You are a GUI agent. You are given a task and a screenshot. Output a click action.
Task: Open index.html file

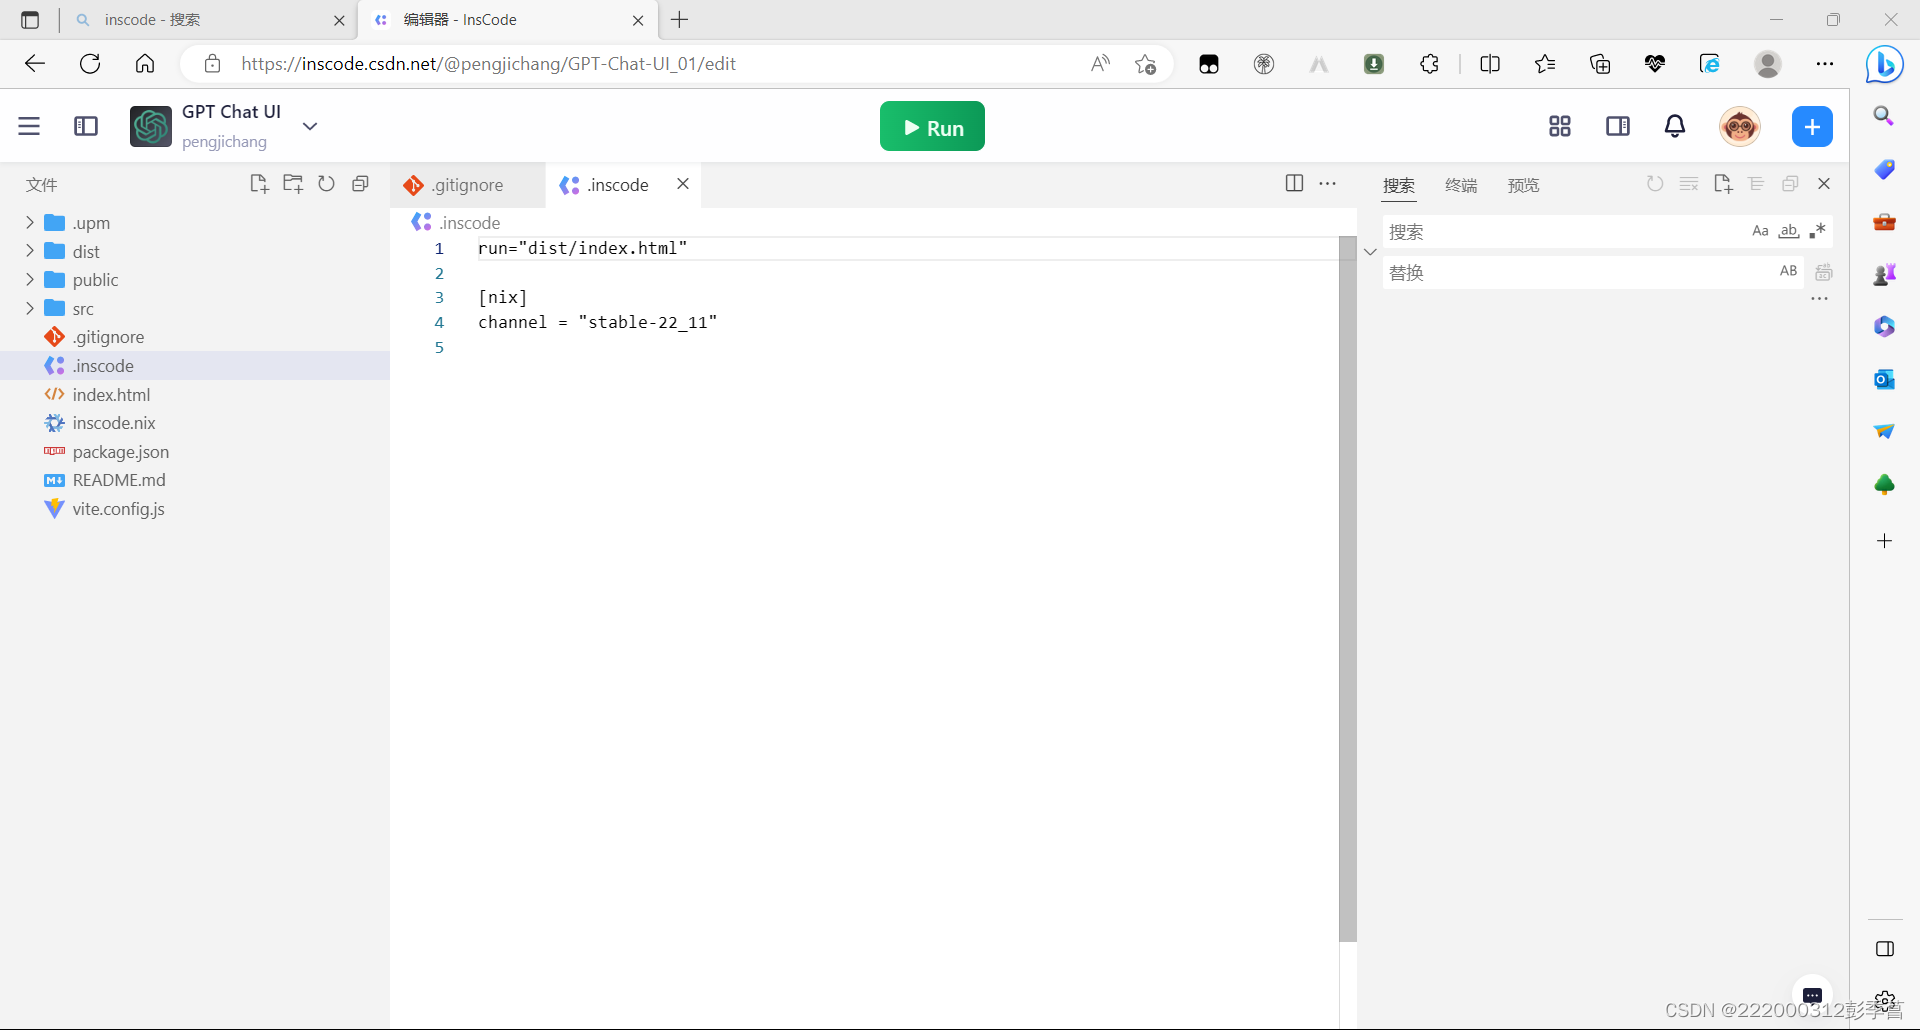click(x=195, y=395)
